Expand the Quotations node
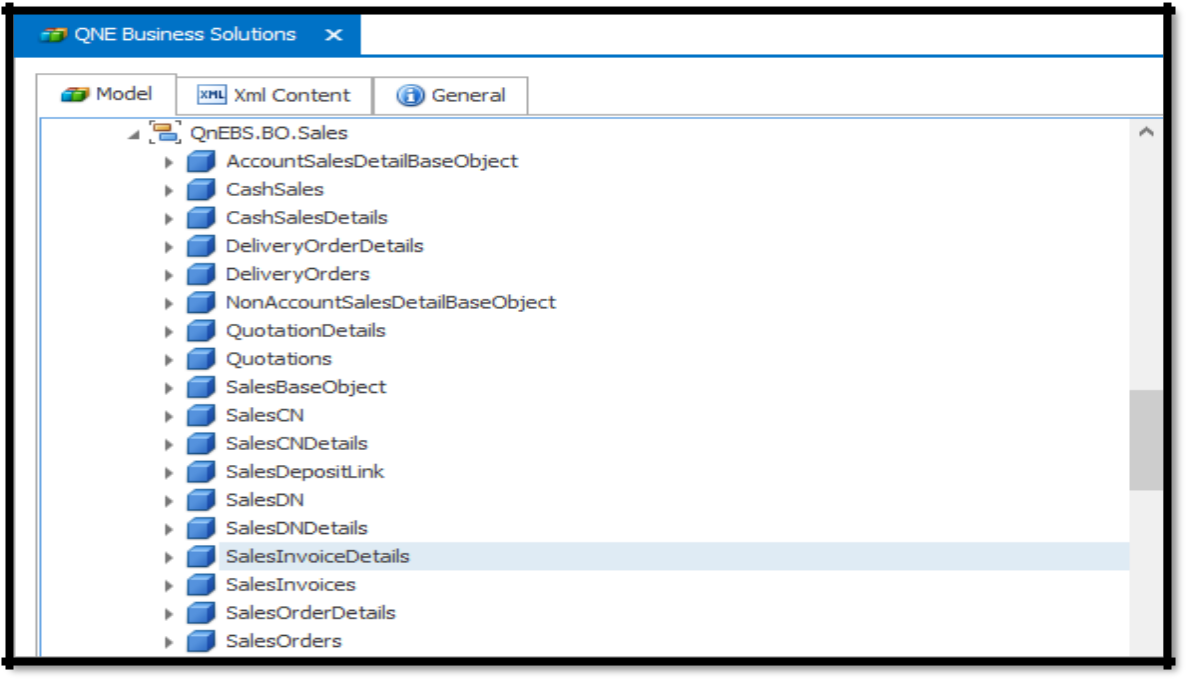Screen dimensions: 1188x682 [169, 359]
